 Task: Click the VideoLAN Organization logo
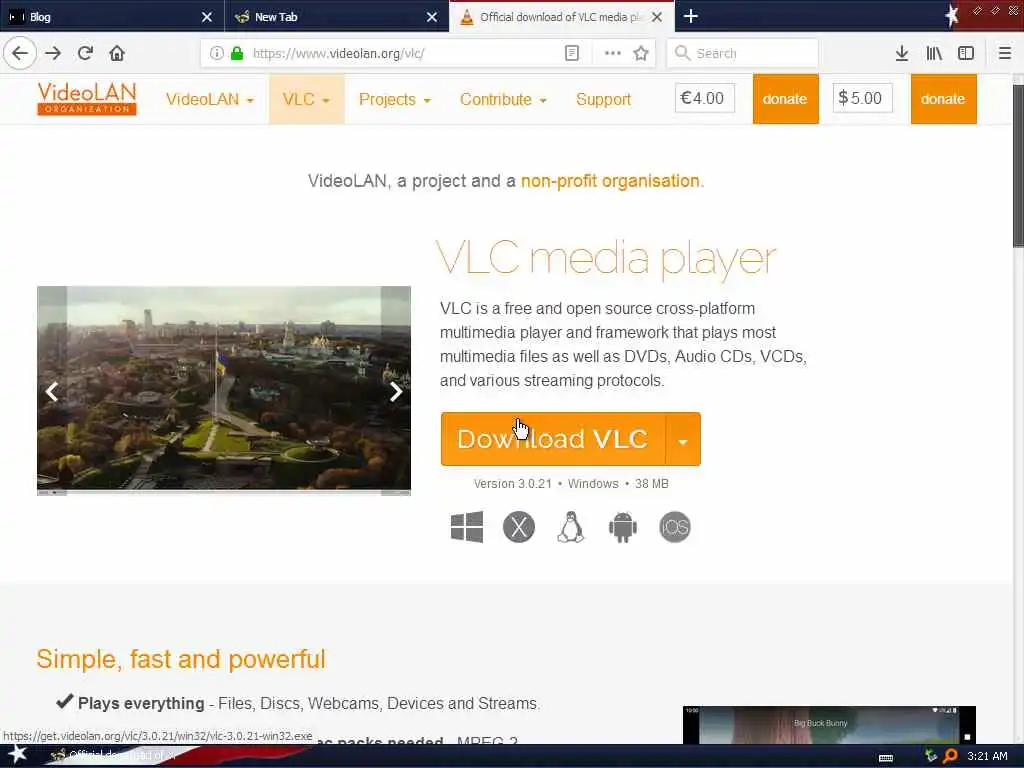tap(87, 99)
